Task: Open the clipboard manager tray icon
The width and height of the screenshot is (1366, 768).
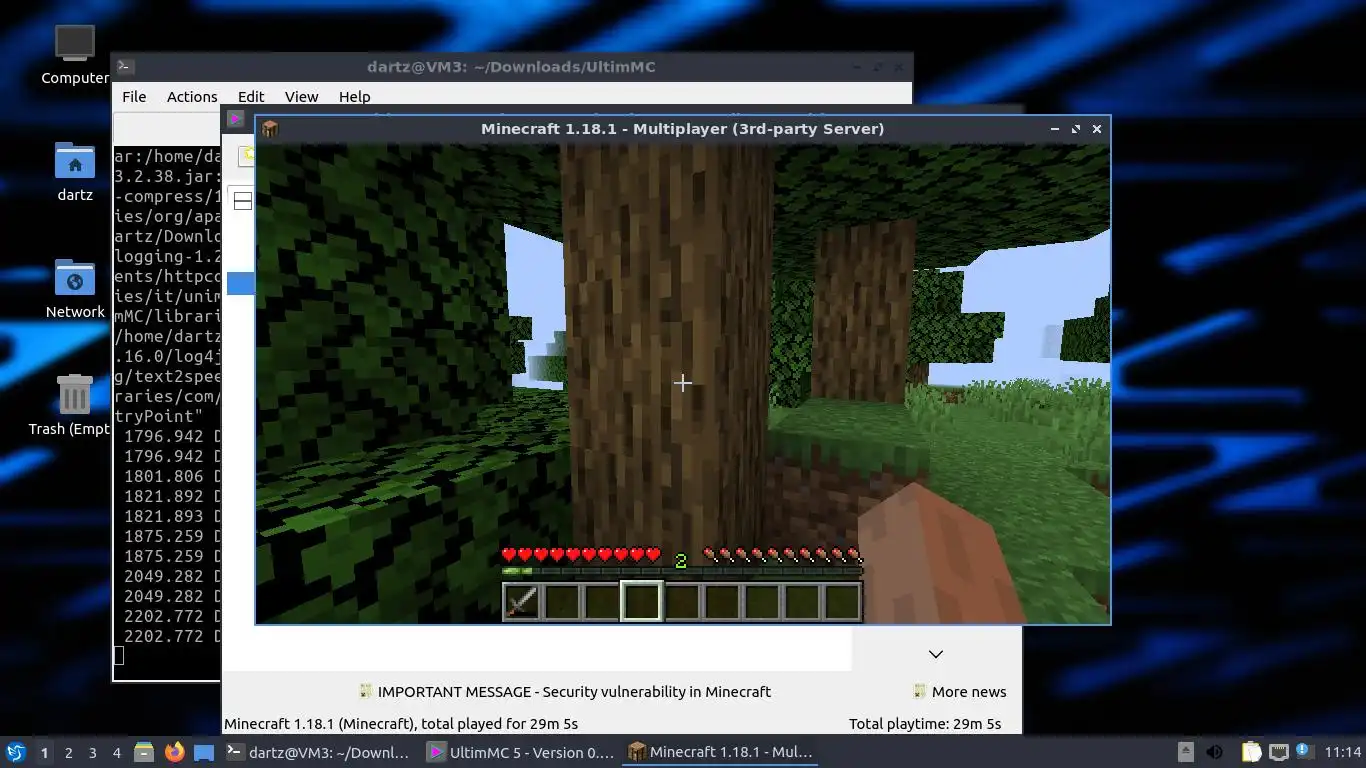Action: coord(1251,752)
